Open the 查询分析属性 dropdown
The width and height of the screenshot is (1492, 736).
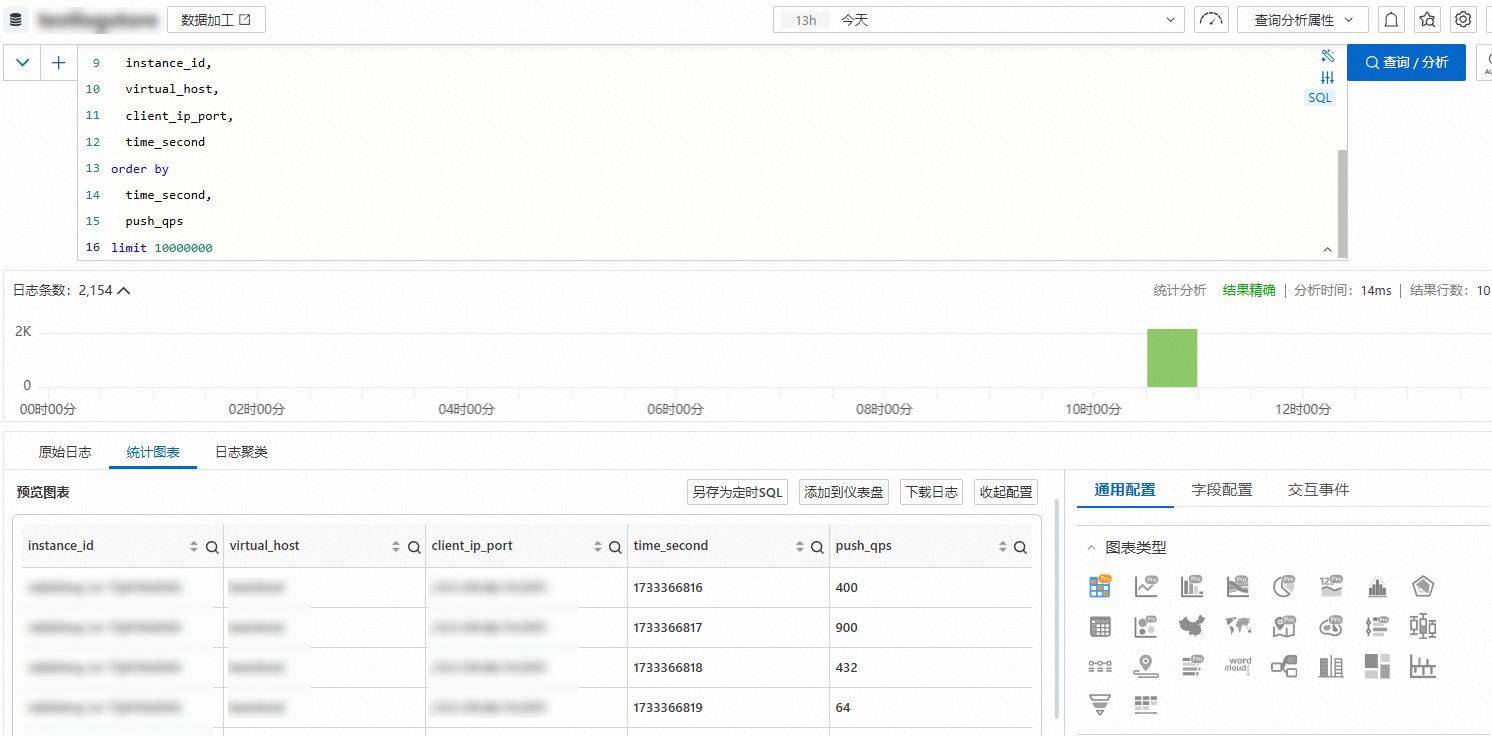tap(1302, 20)
